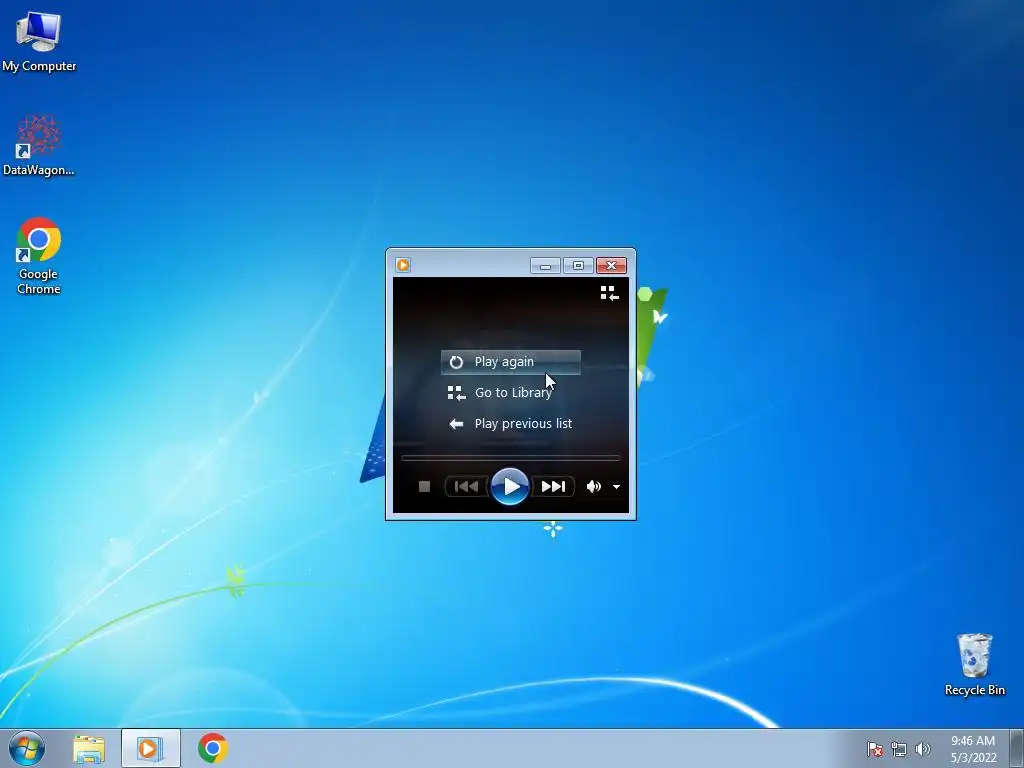Select the Google Chrome desktop shortcut

39,256
